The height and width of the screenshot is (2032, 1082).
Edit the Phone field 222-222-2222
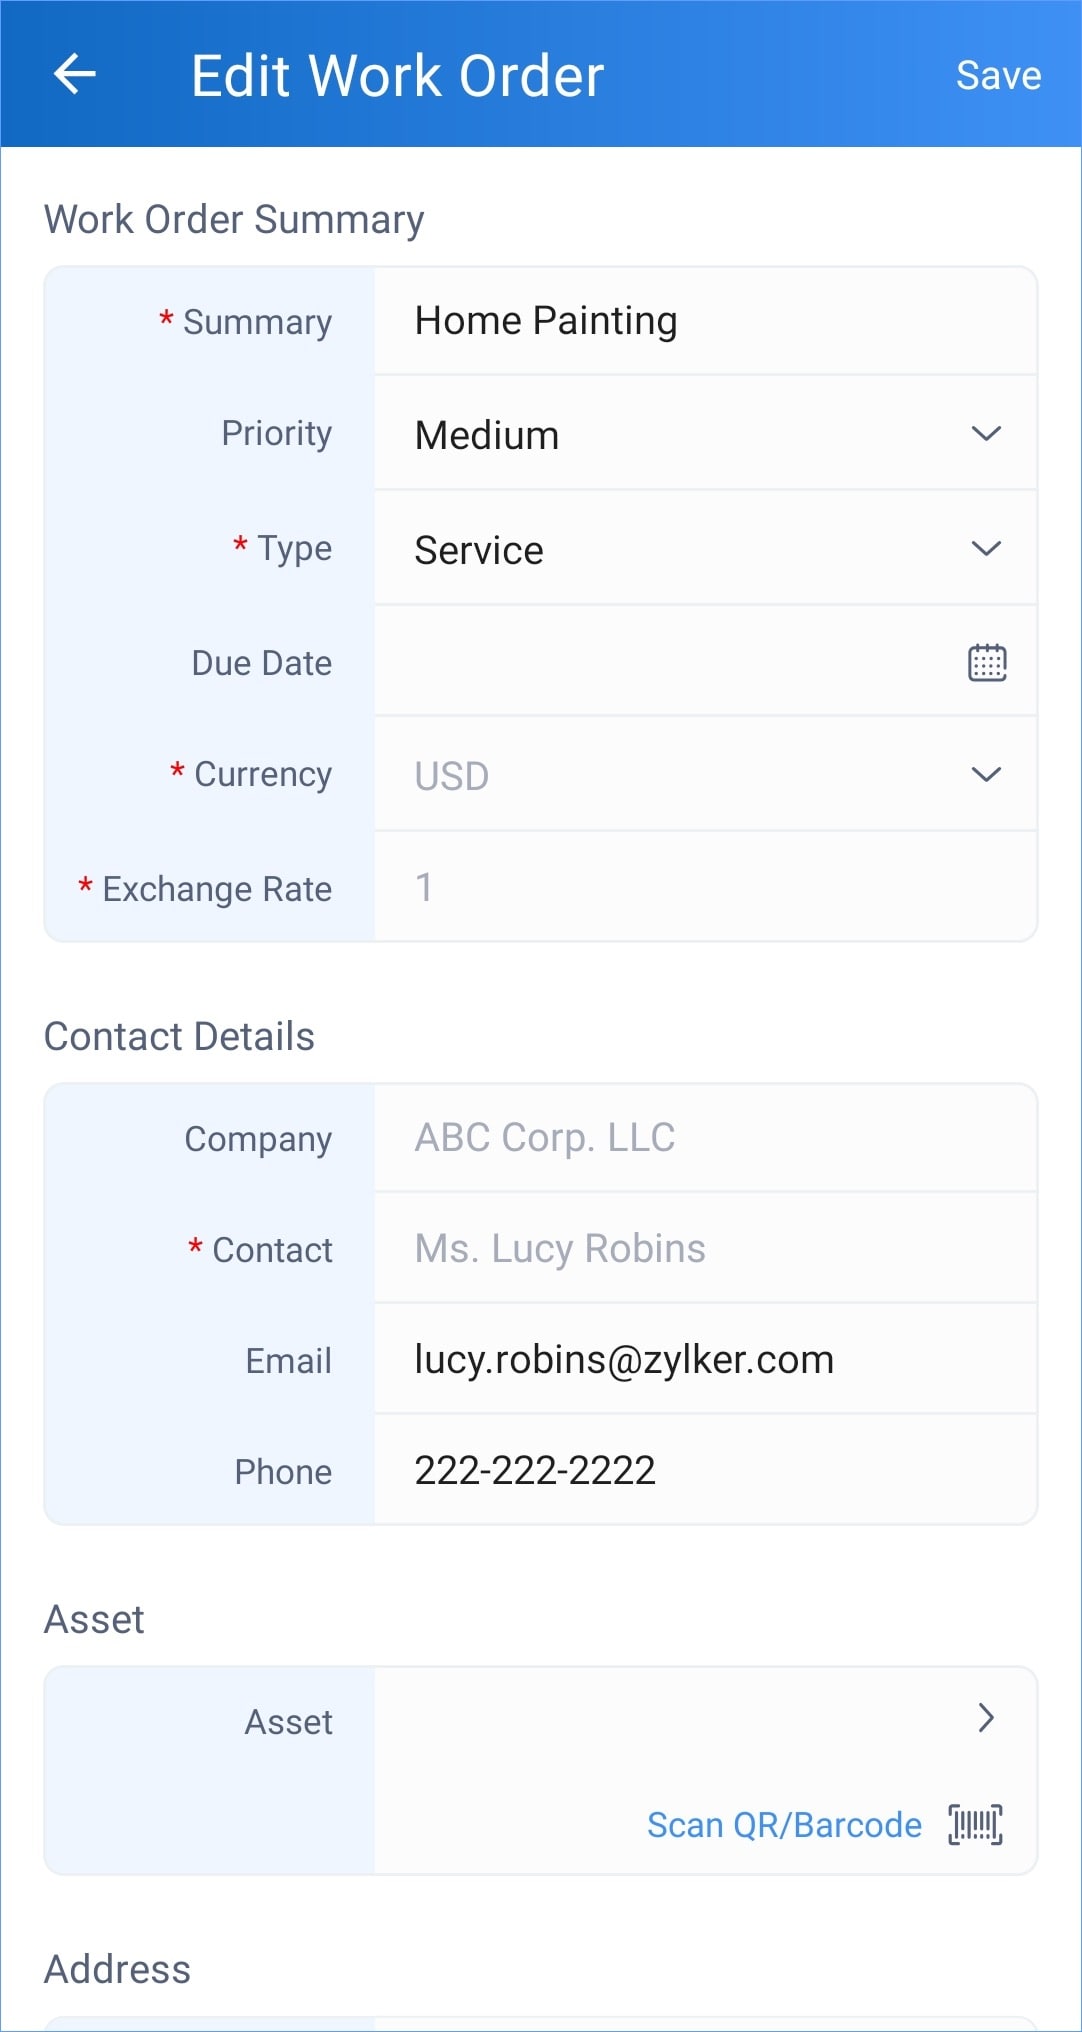click(705, 1470)
